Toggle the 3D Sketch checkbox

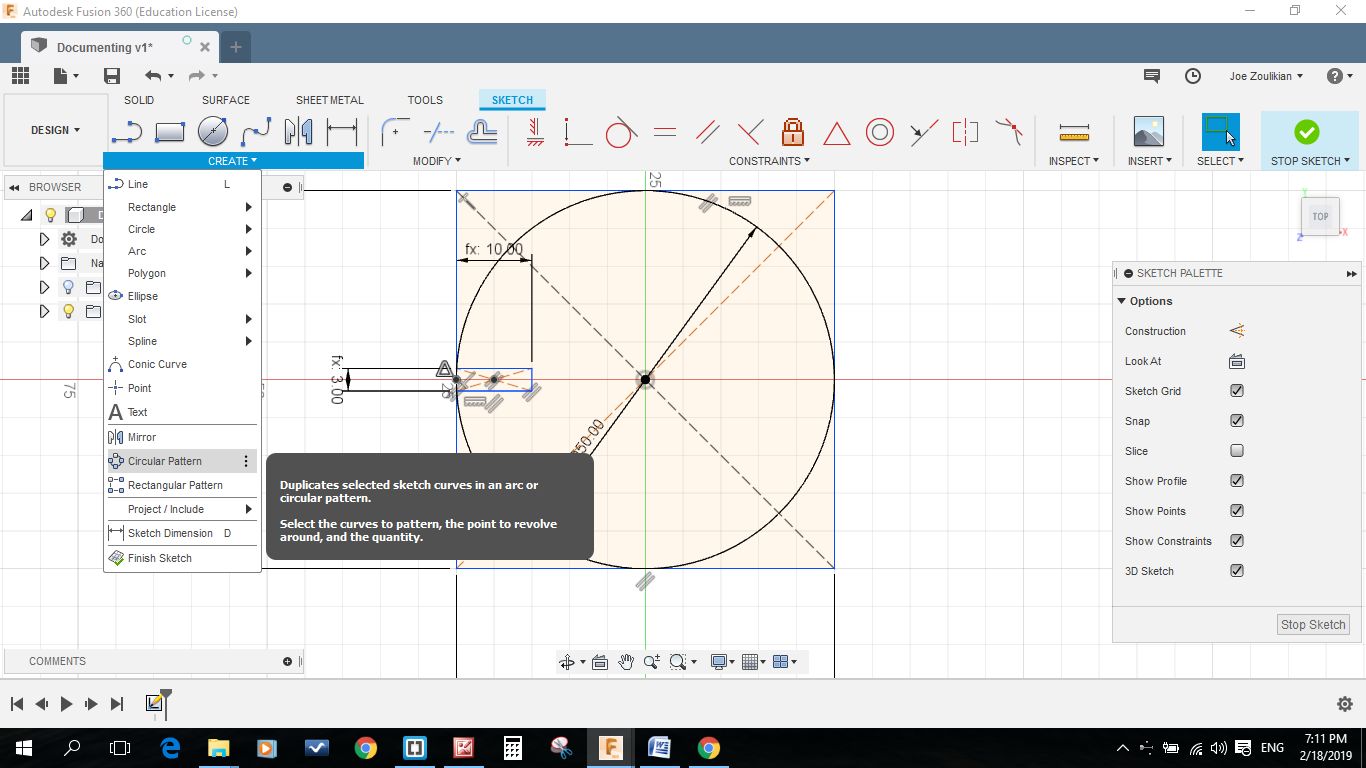coord(1237,571)
